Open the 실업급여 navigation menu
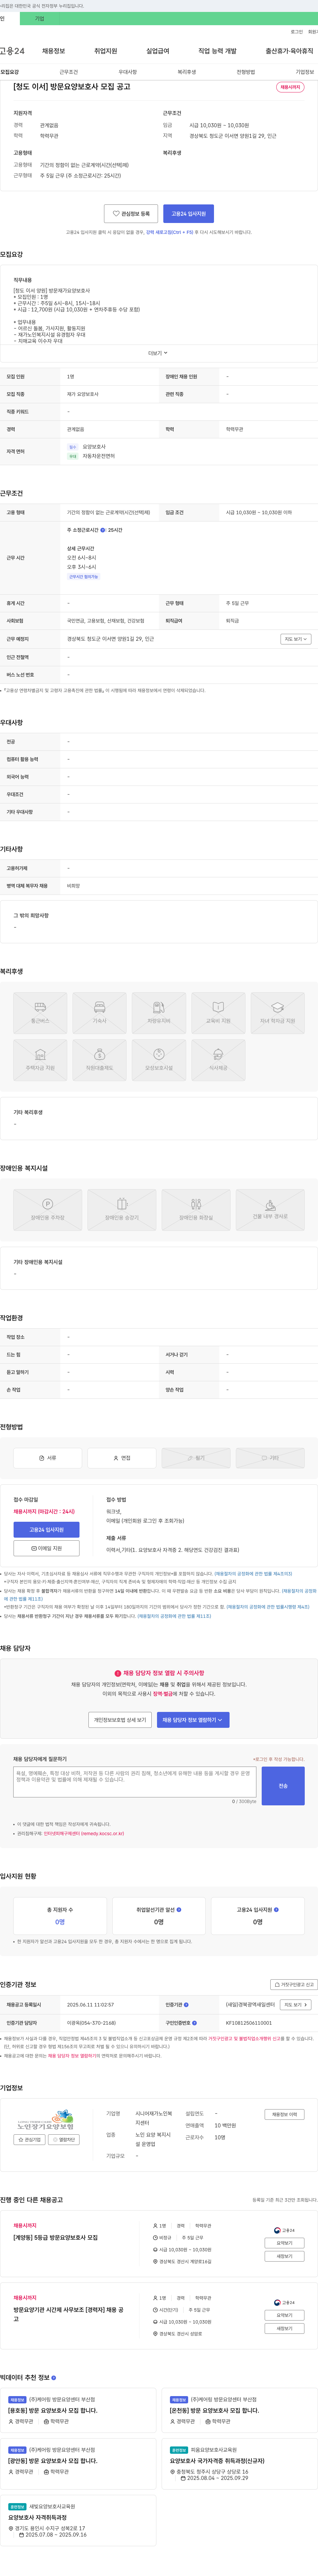 point(158,51)
